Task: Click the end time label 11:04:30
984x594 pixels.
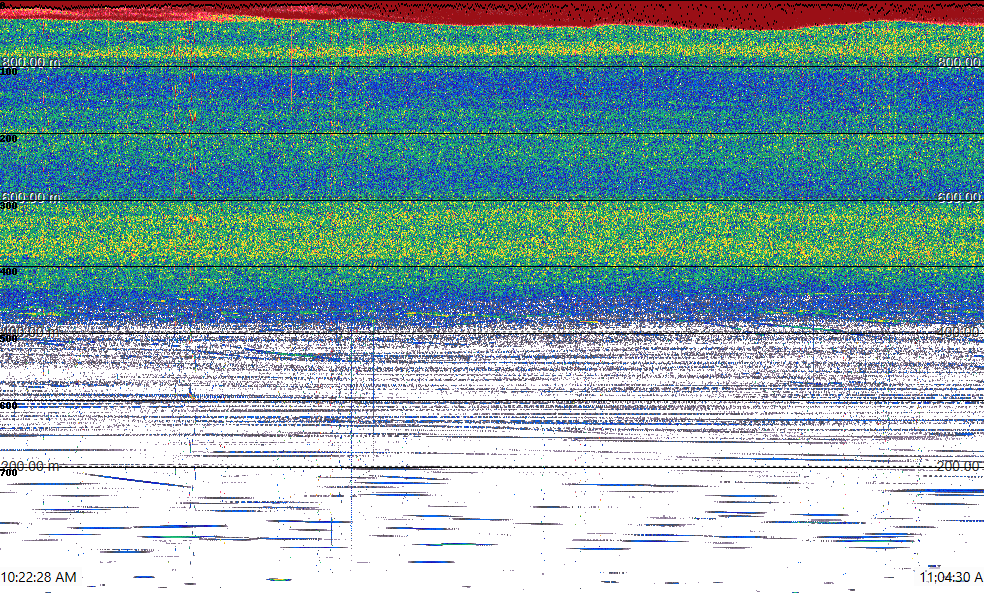Action: [952, 577]
